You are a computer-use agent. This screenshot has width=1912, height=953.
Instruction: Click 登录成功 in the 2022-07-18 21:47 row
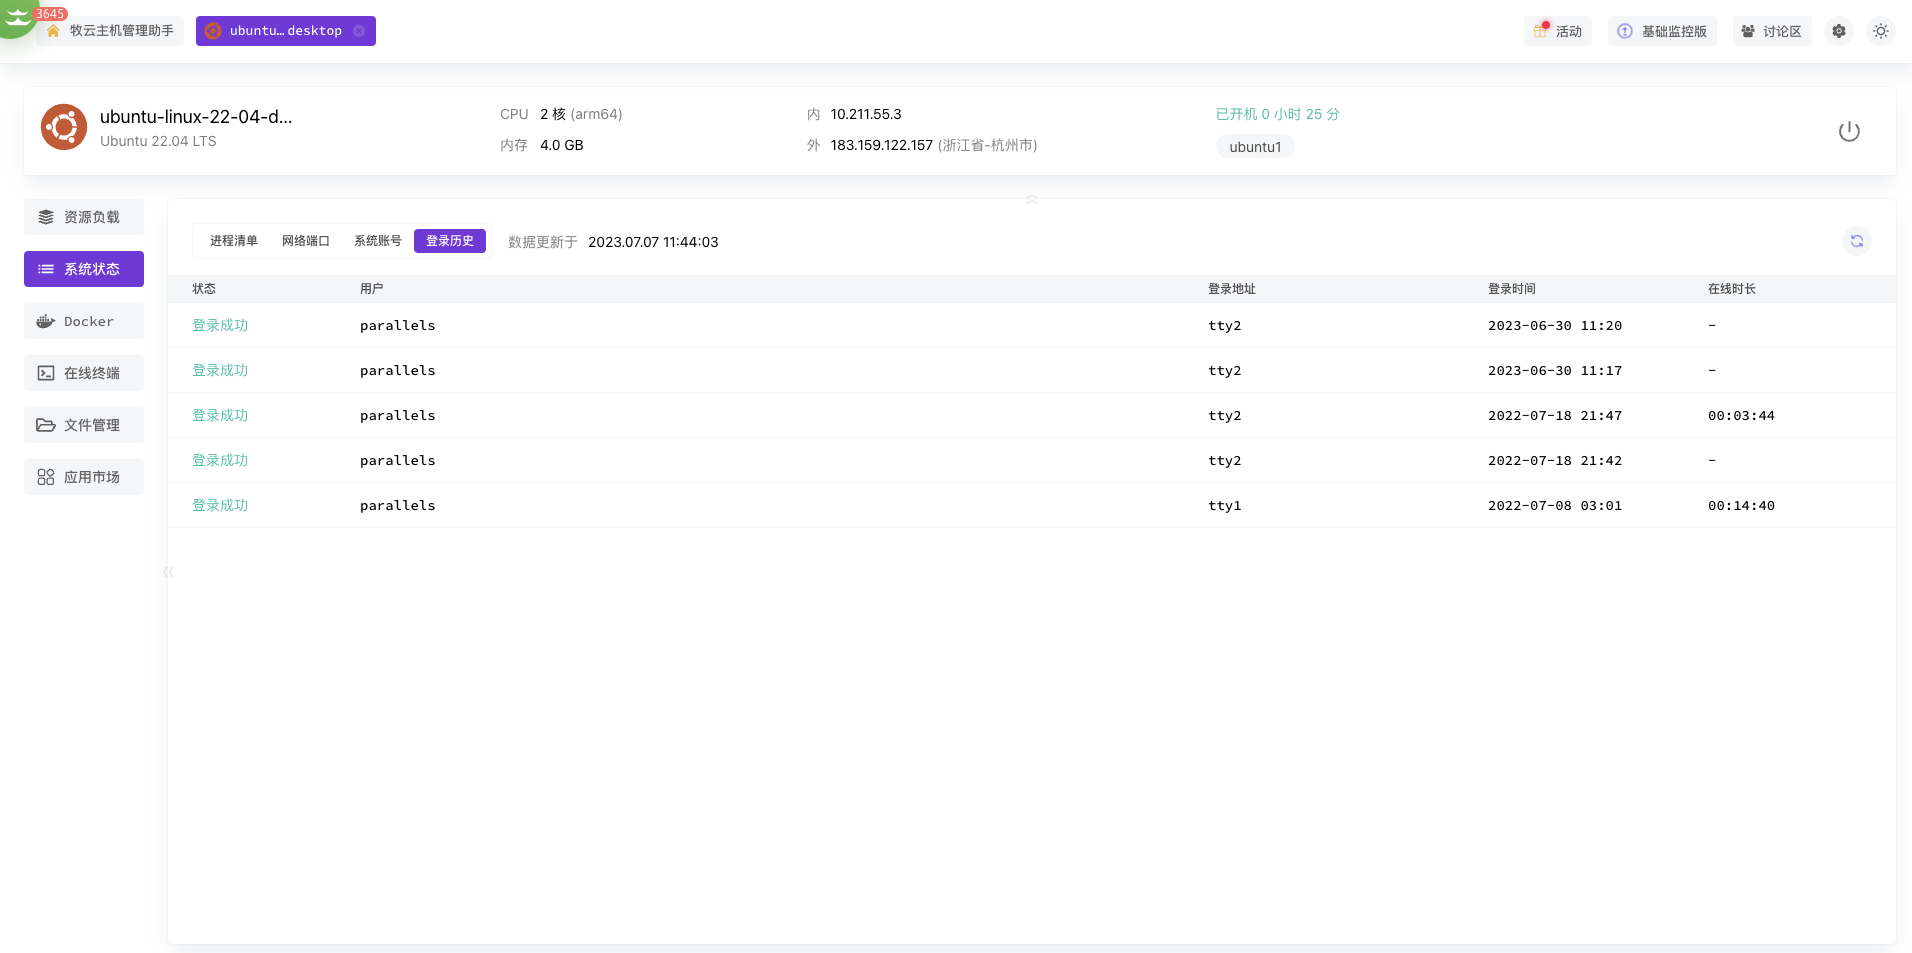click(x=220, y=415)
